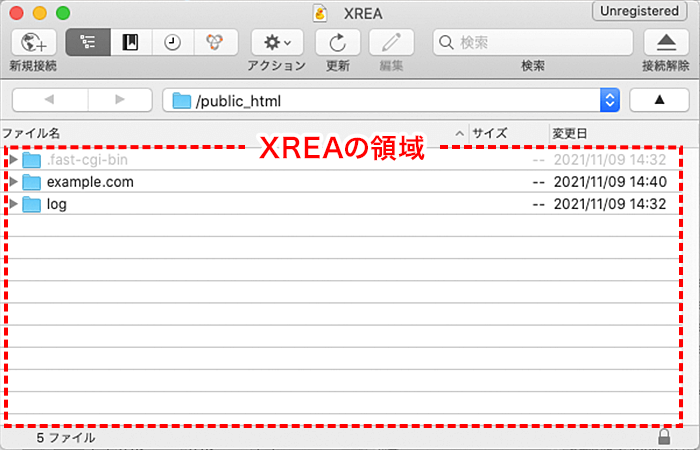Viewport: 700px width, 450px height.
Task: Open the /public_html path dropdown
Action: click(609, 100)
